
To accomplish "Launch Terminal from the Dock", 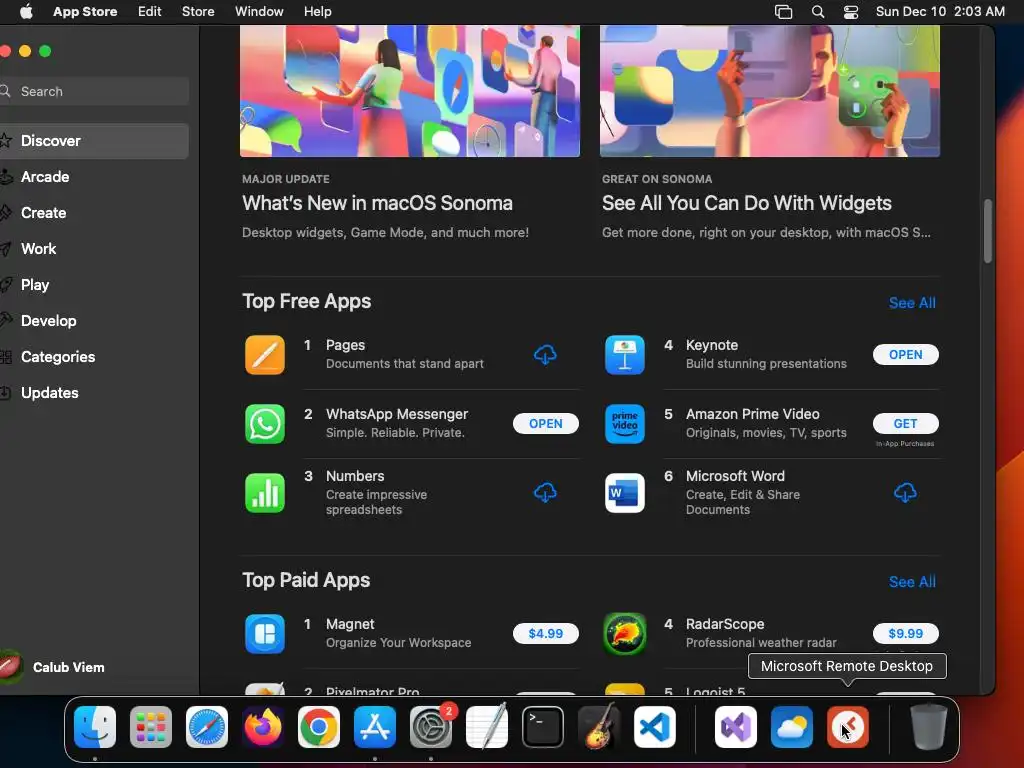I will (543, 727).
